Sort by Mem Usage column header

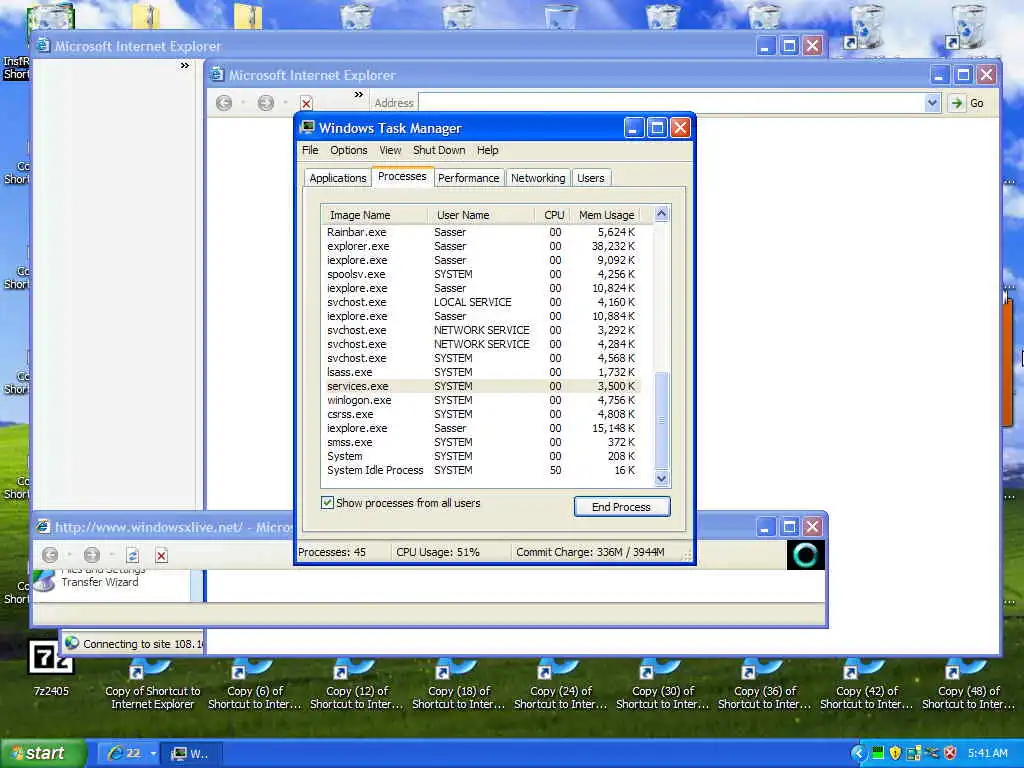(606, 215)
